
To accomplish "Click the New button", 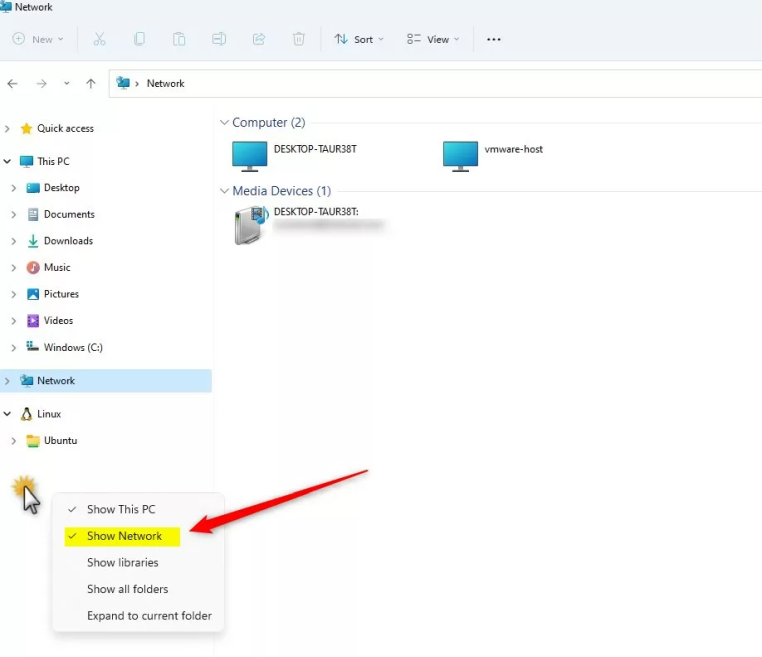I will pyautogui.click(x=38, y=39).
